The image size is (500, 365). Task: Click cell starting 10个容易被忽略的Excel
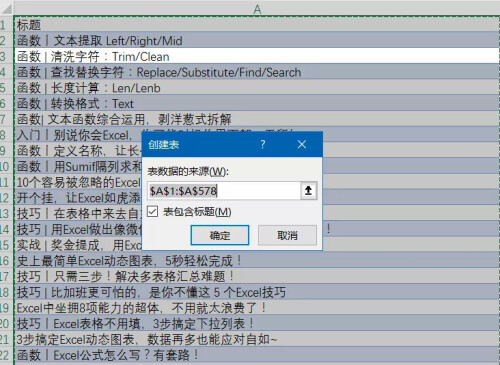point(78,182)
